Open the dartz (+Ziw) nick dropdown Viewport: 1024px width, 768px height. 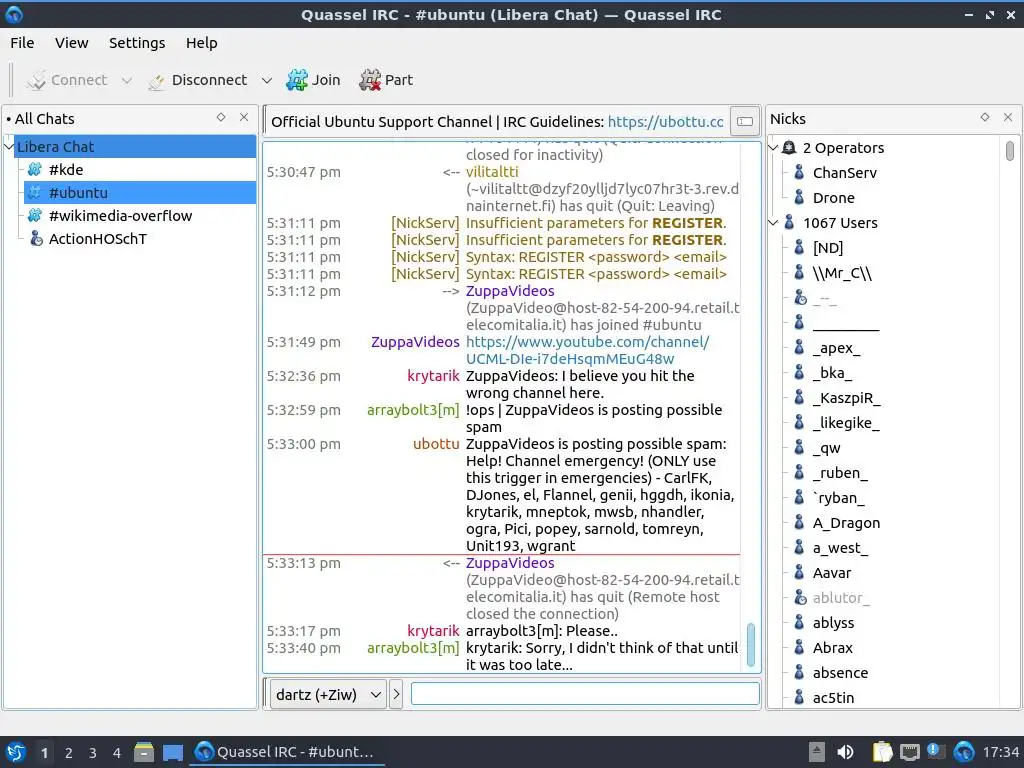click(x=328, y=694)
